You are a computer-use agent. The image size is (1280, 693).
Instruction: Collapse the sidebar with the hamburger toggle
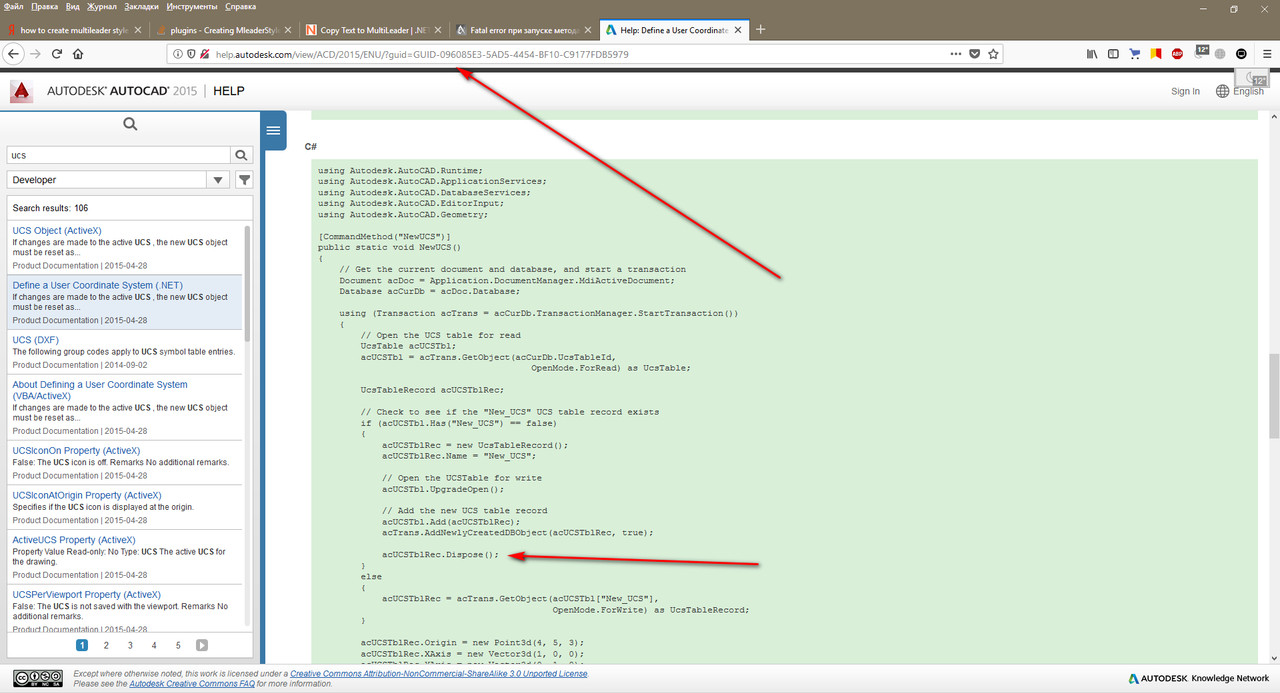pos(273,129)
